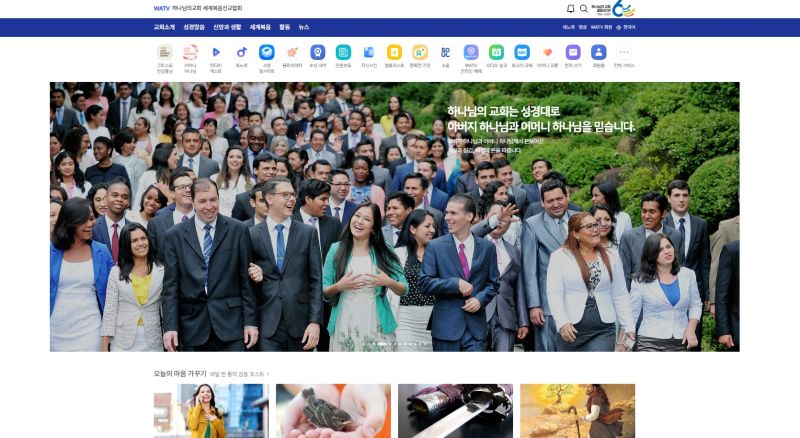Screen dimensions: 800x438
Task: Open the 교회소개 menu
Action: [164, 27]
